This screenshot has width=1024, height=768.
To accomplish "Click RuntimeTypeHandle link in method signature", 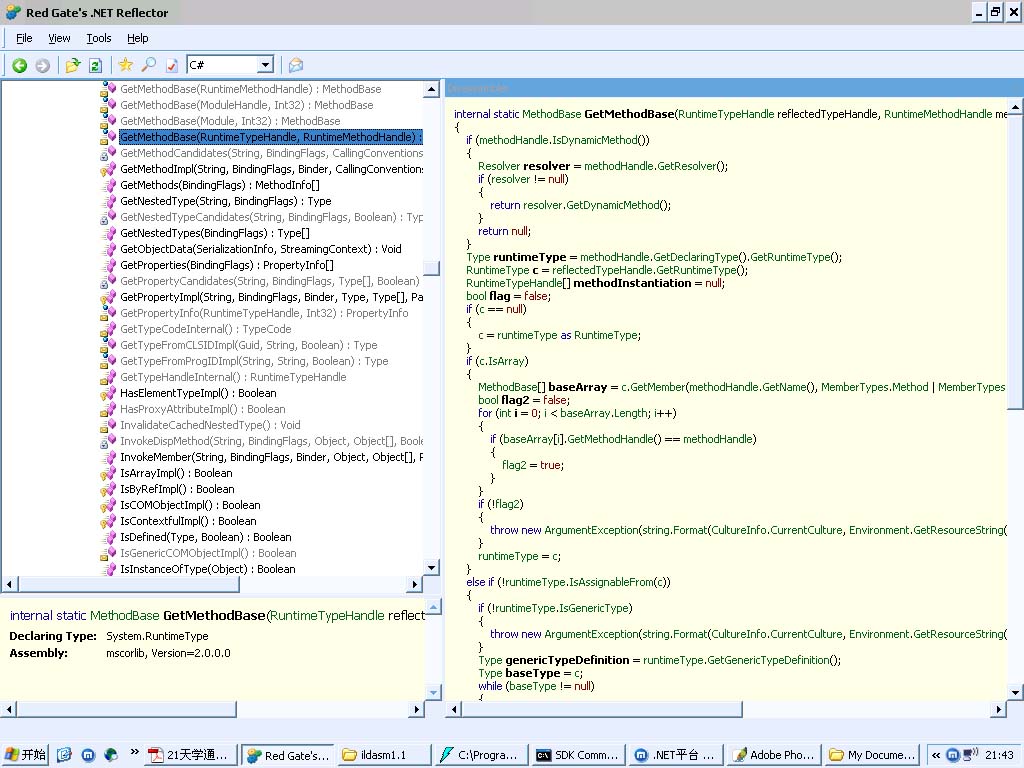I will tap(726, 114).
